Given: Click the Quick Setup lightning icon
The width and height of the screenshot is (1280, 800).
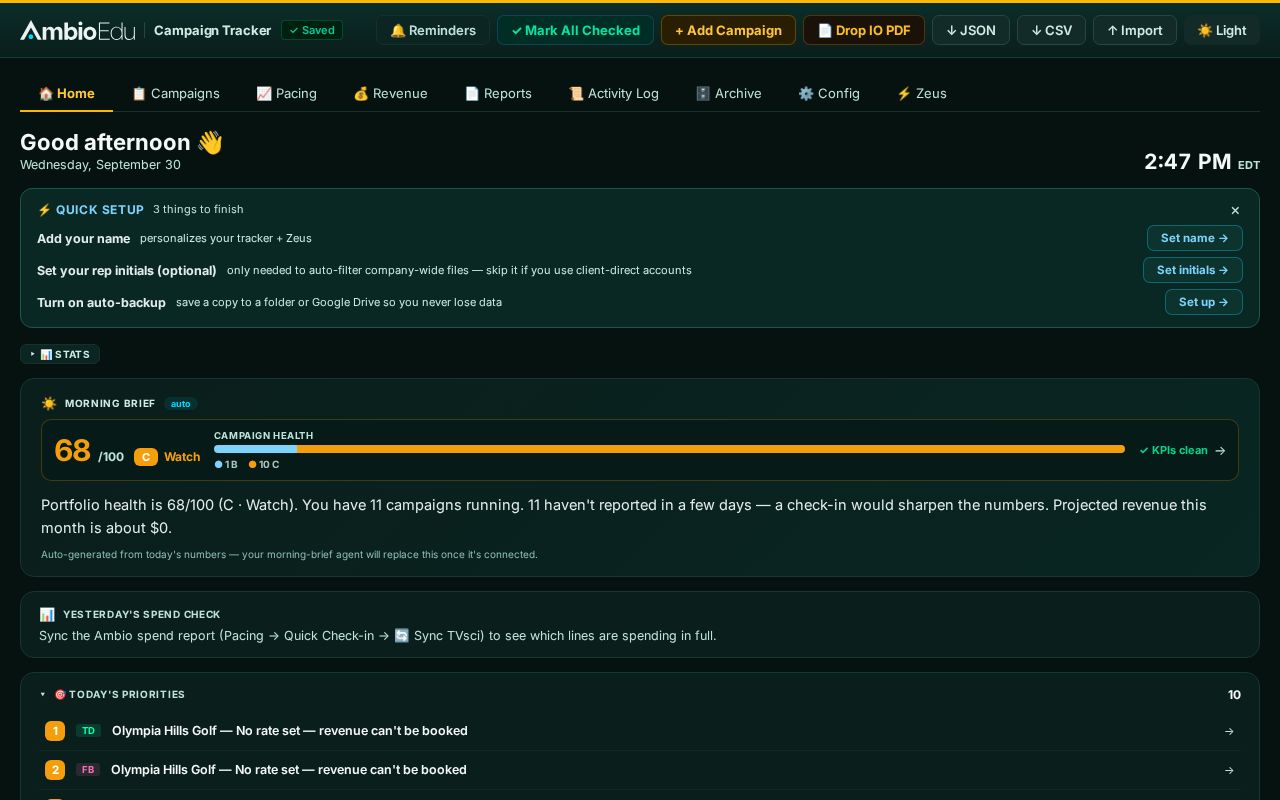Looking at the screenshot, I should coord(44,210).
